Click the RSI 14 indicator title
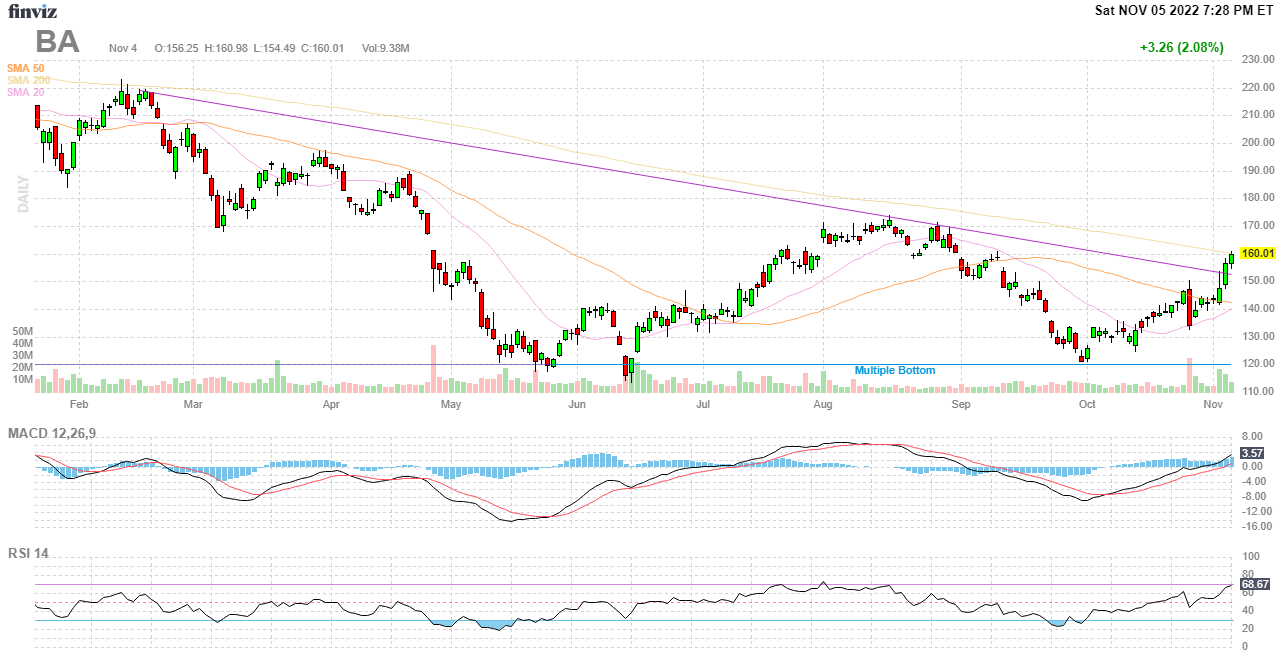Viewport: 1282px width, 662px height. point(29,553)
